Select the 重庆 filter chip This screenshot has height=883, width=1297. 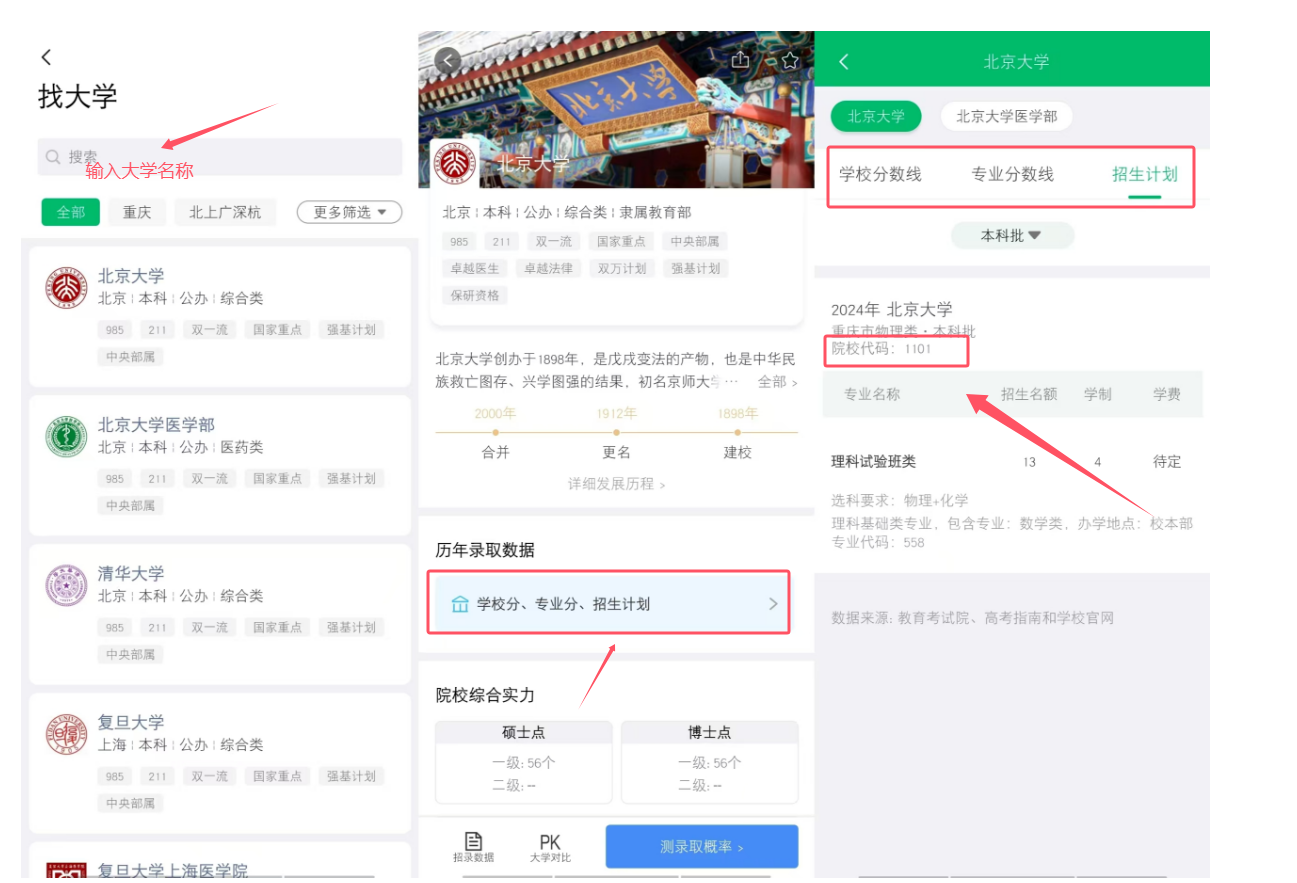137,212
